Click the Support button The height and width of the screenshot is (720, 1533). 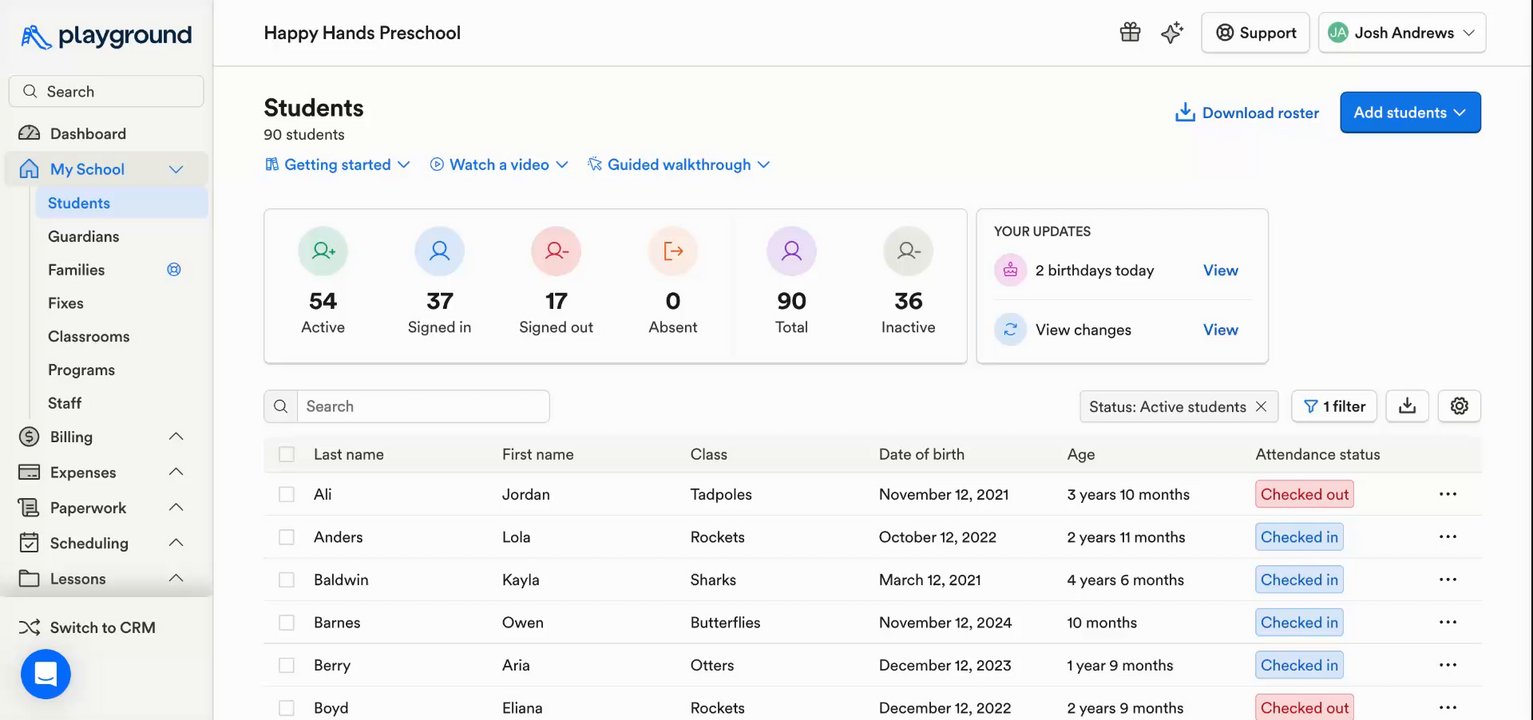pyautogui.click(x=1255, y=33)
